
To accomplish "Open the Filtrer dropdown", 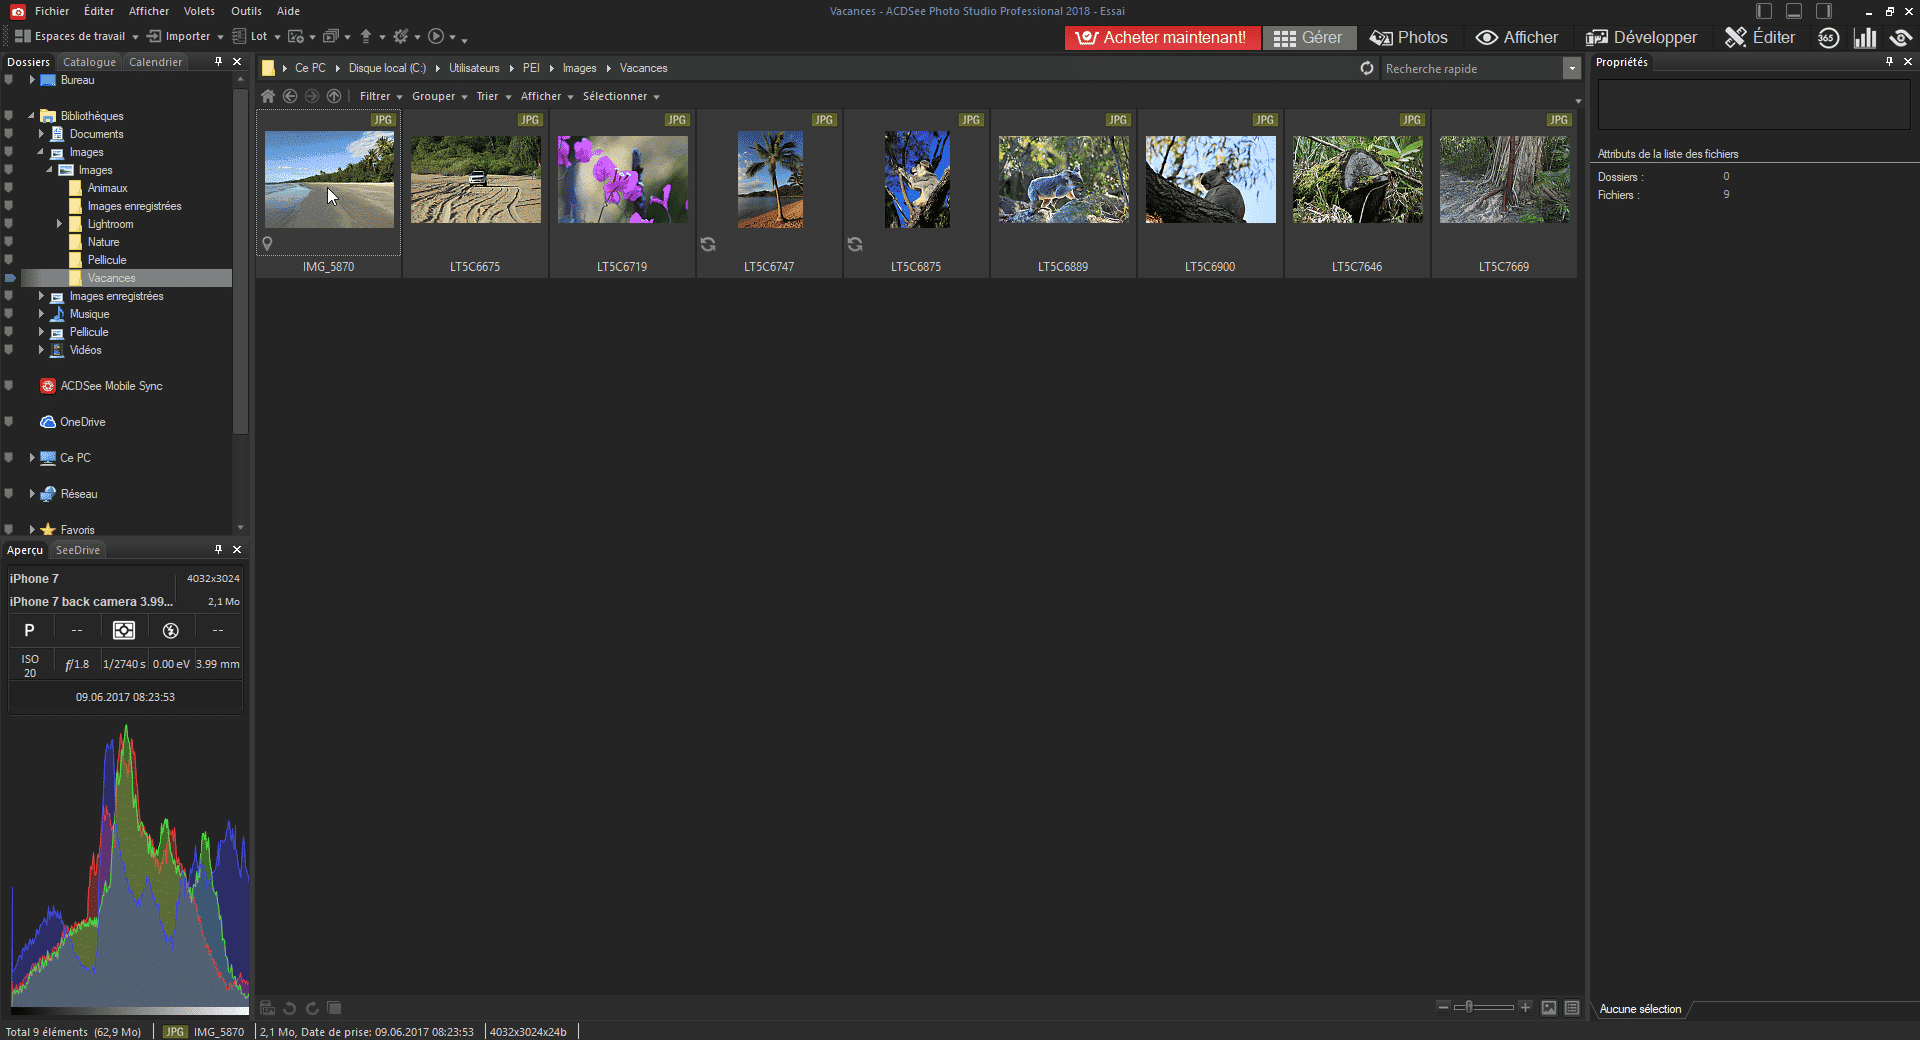I will (x=380, y=96).
